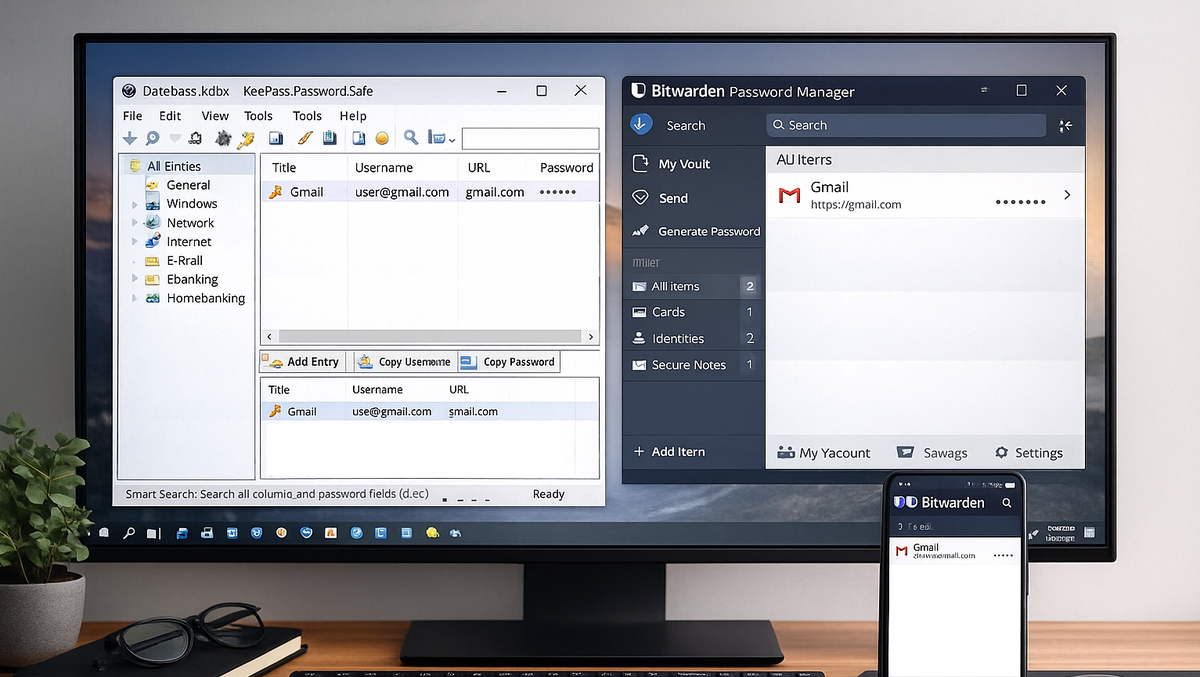Click the Bitwarden Search input field
The width and height of the screenshot is (1200, 677).
[906, 125]
